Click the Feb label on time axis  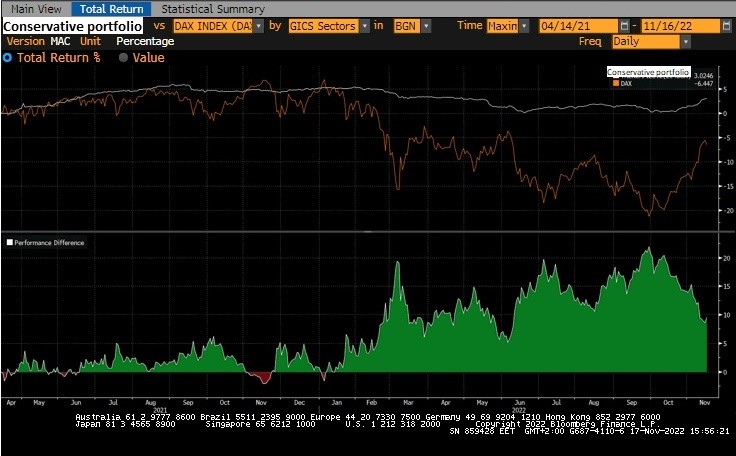click(371, 402)
